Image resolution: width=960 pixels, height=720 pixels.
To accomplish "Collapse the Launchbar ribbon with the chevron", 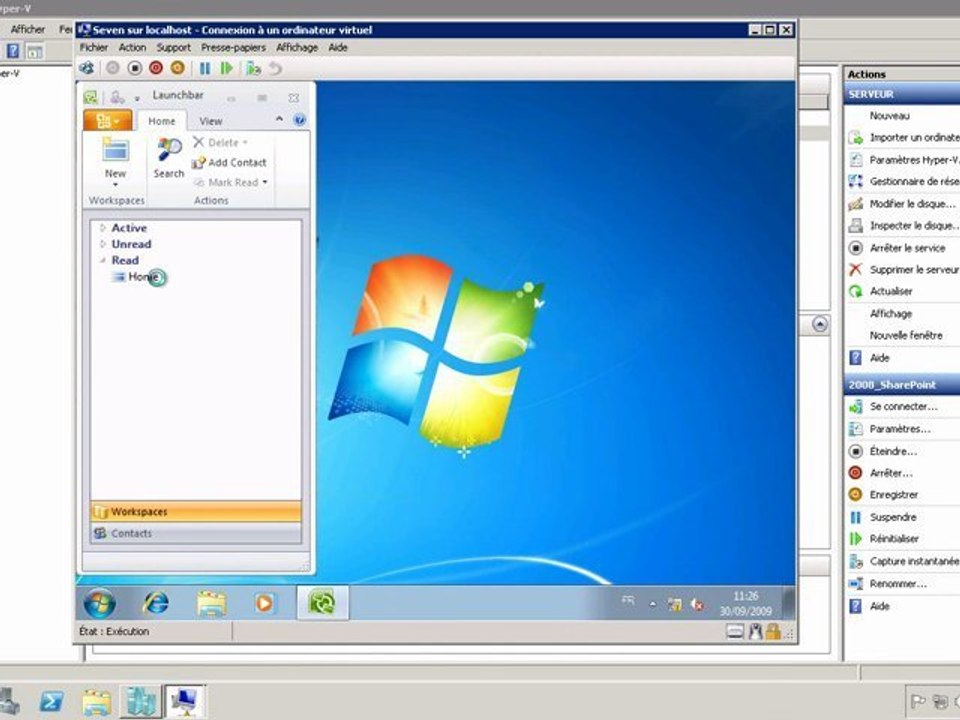I will point(279,119).
